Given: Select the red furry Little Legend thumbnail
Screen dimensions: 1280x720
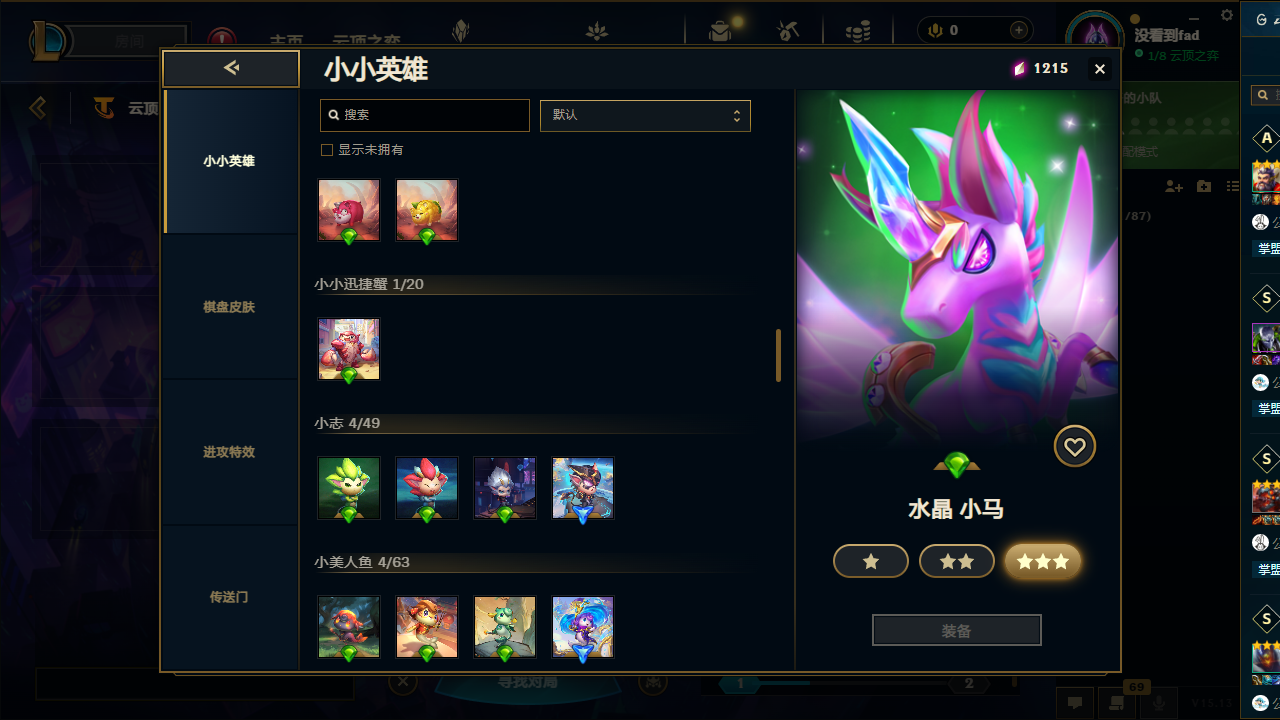Looking at the screenshot, I should (x=349, y=210).
